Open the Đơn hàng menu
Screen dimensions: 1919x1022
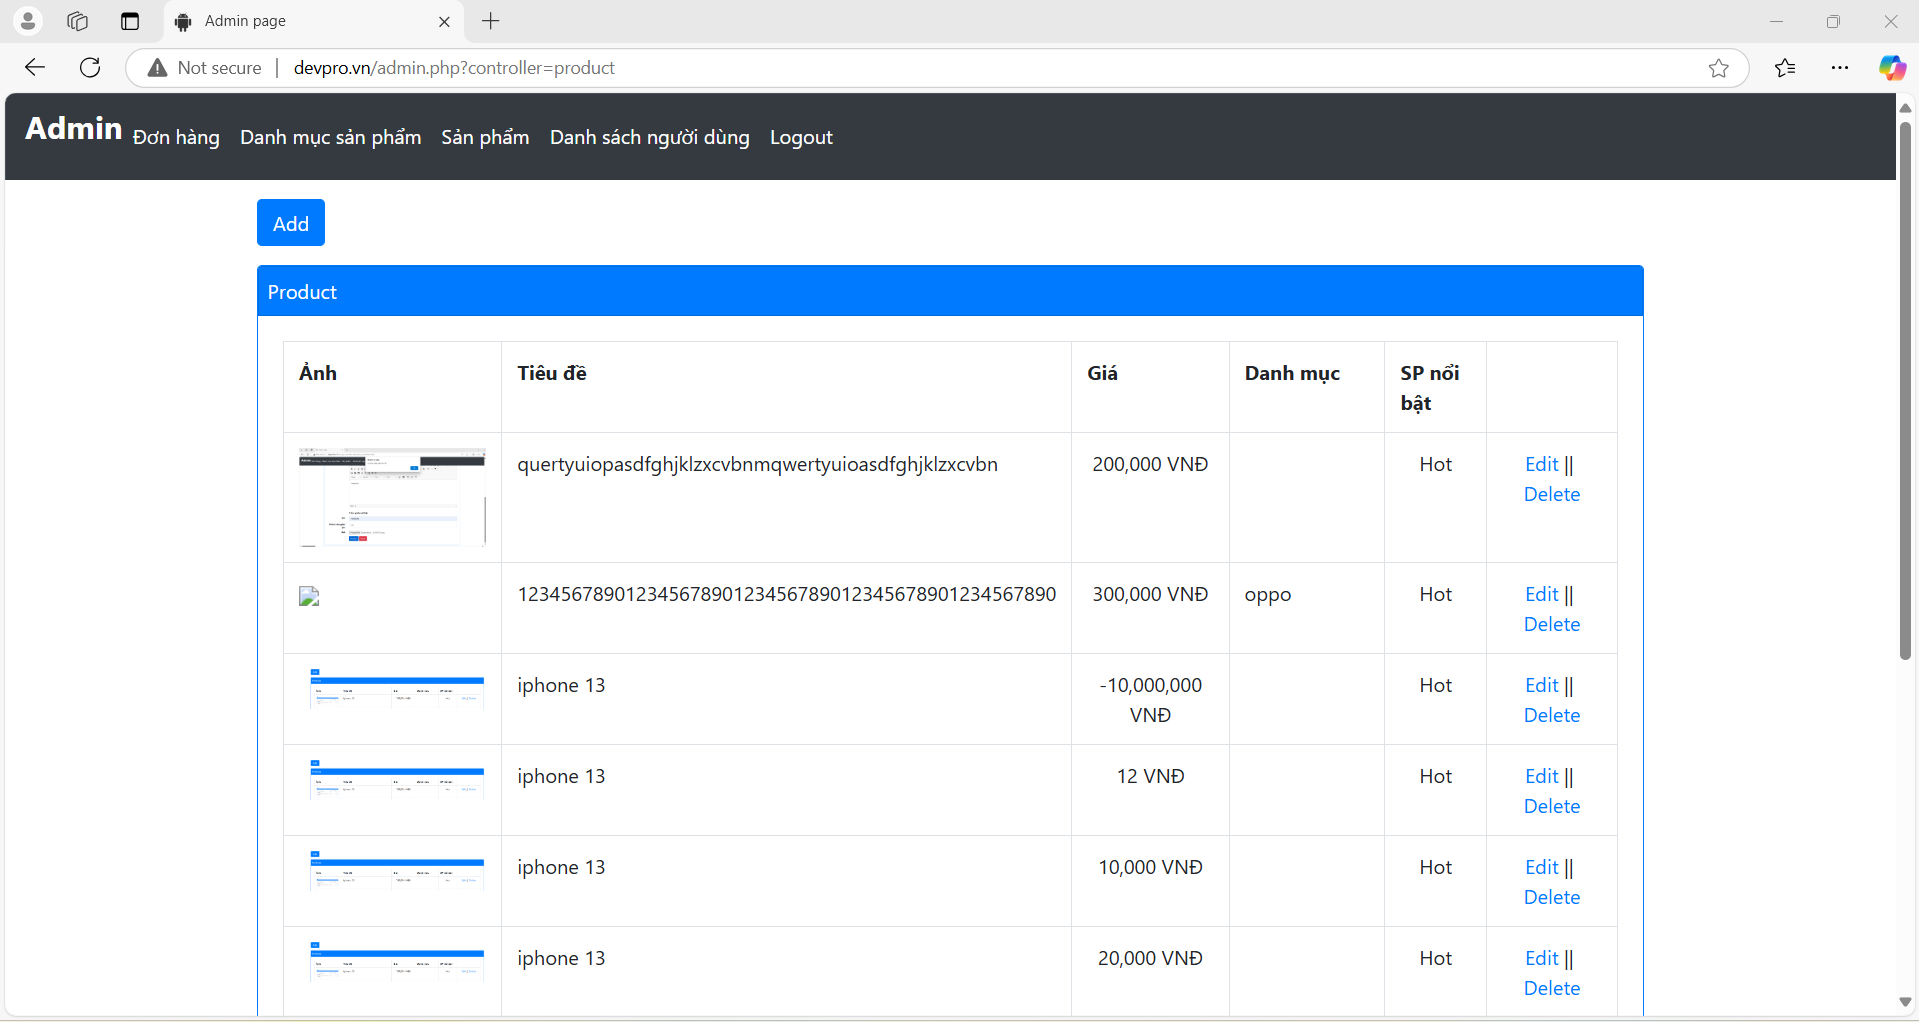point(176,138)
